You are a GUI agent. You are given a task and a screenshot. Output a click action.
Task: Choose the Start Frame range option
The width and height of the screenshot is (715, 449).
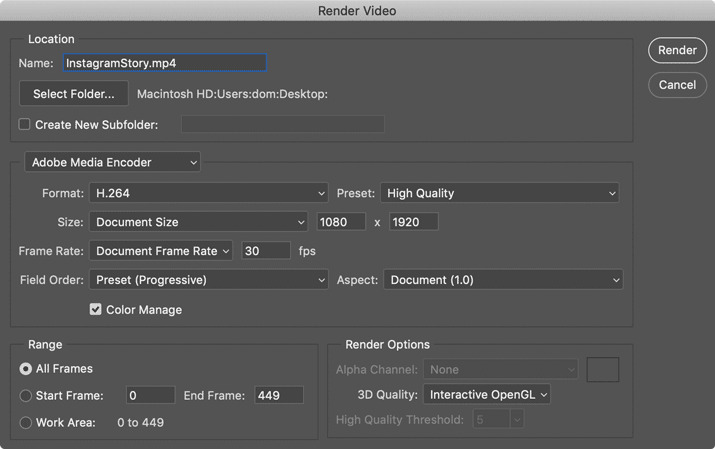tap(26, 396)
